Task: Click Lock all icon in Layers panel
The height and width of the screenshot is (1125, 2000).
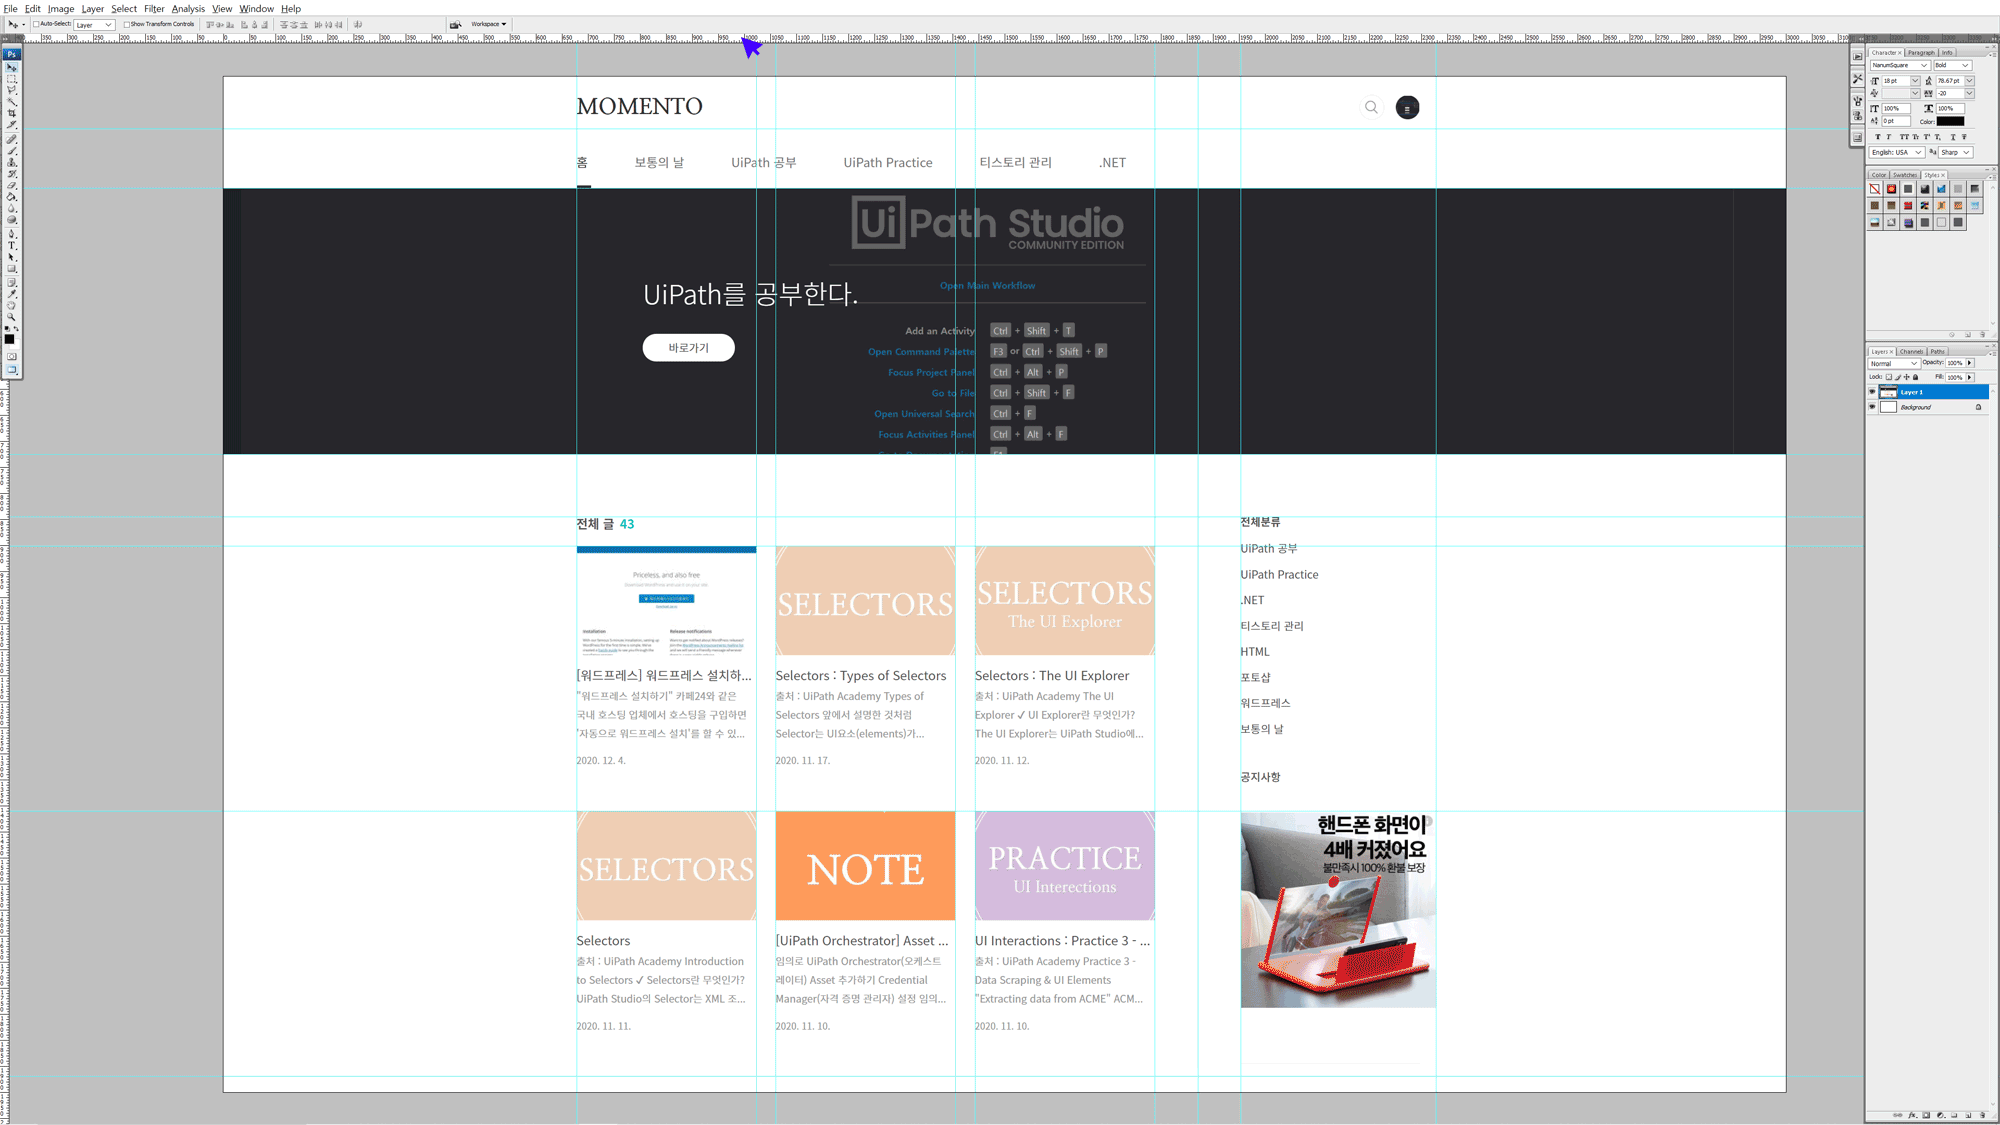Action: [x=1916, y=377]
